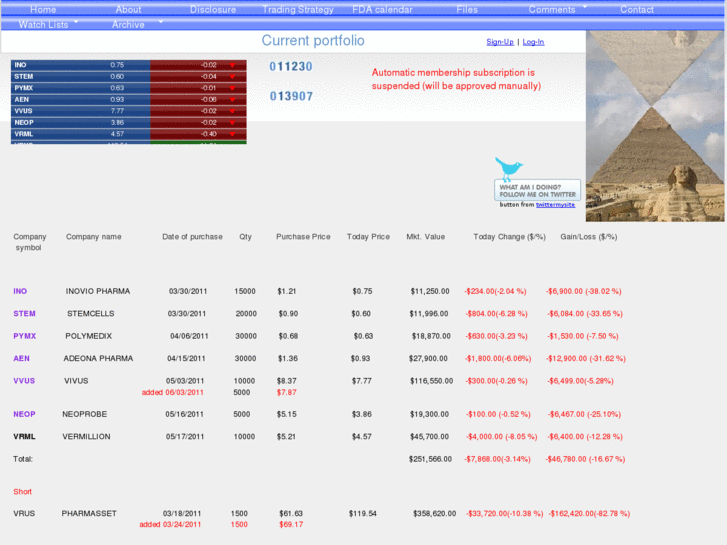Viewport: 727px width, 545px height.
Task: Open Trading Strategy in navigation
Action: click(x=298, y=9)
